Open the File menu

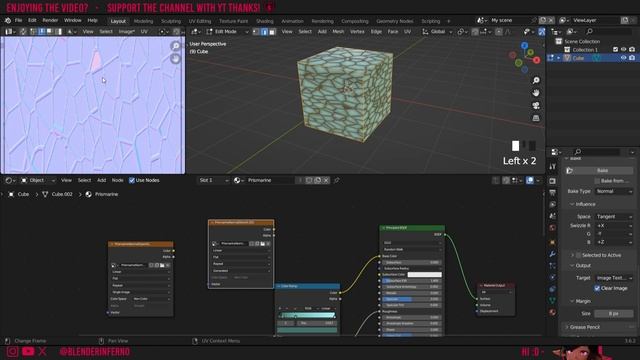(x=18, y=20)
